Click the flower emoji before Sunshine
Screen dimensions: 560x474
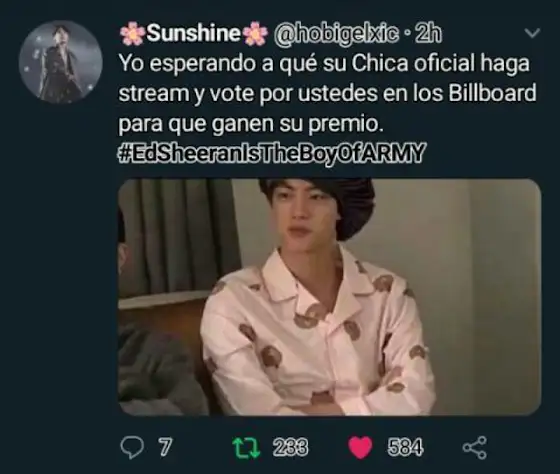point(132,33)
